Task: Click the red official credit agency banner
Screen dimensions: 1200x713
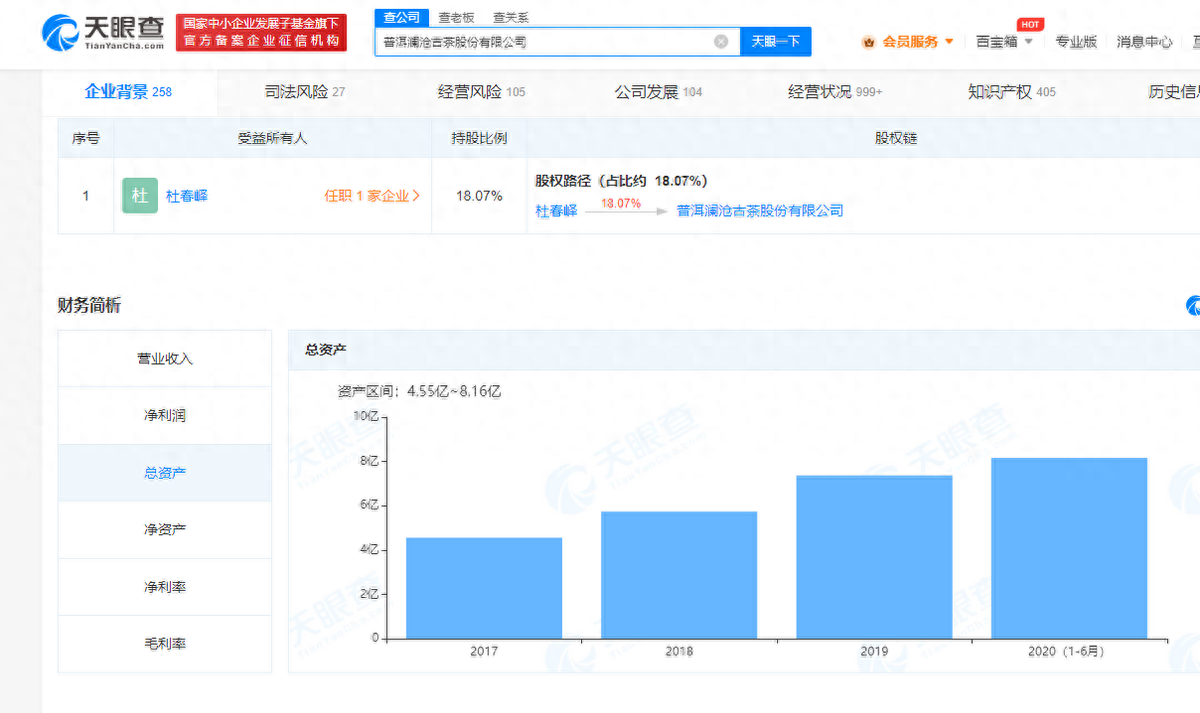Action: pyautogui.click(x=261, y=33)
